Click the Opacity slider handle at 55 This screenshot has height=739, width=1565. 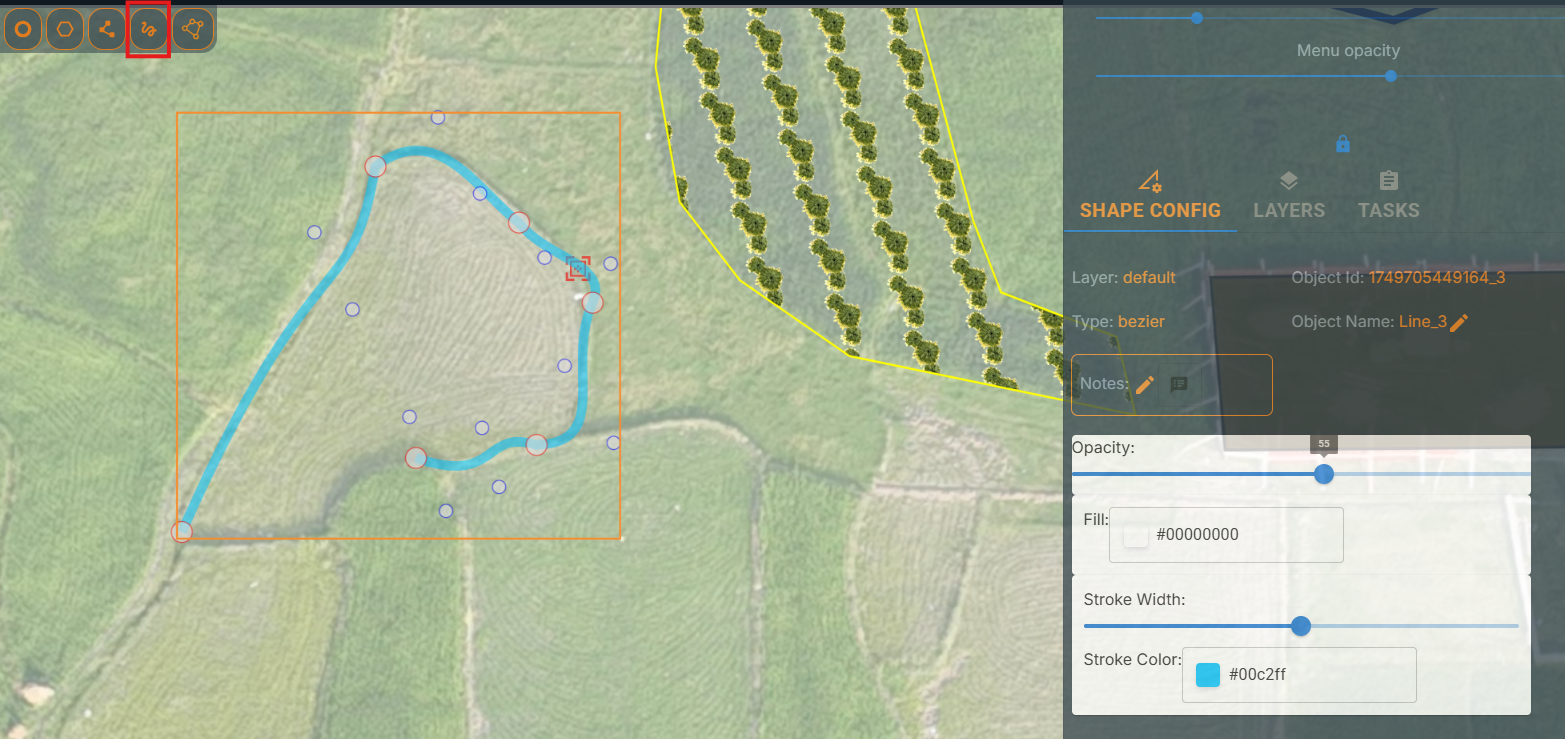[x=1324, y=474]
